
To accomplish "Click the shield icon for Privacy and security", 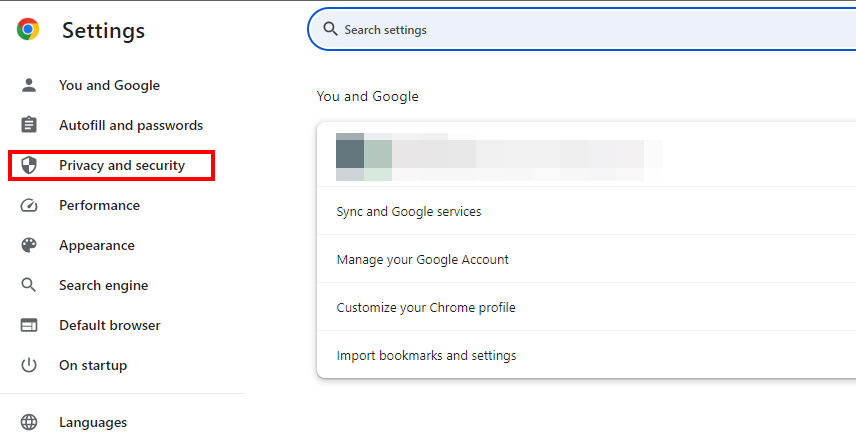I will pos(28,165).
